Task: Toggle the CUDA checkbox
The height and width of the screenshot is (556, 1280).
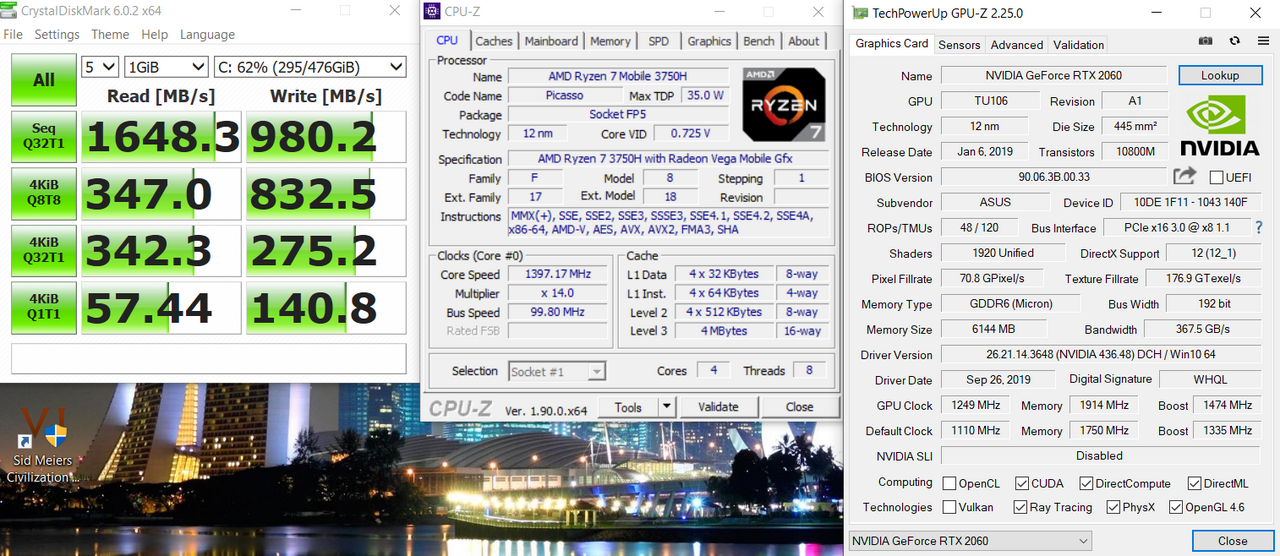Action: [1022, 483]
